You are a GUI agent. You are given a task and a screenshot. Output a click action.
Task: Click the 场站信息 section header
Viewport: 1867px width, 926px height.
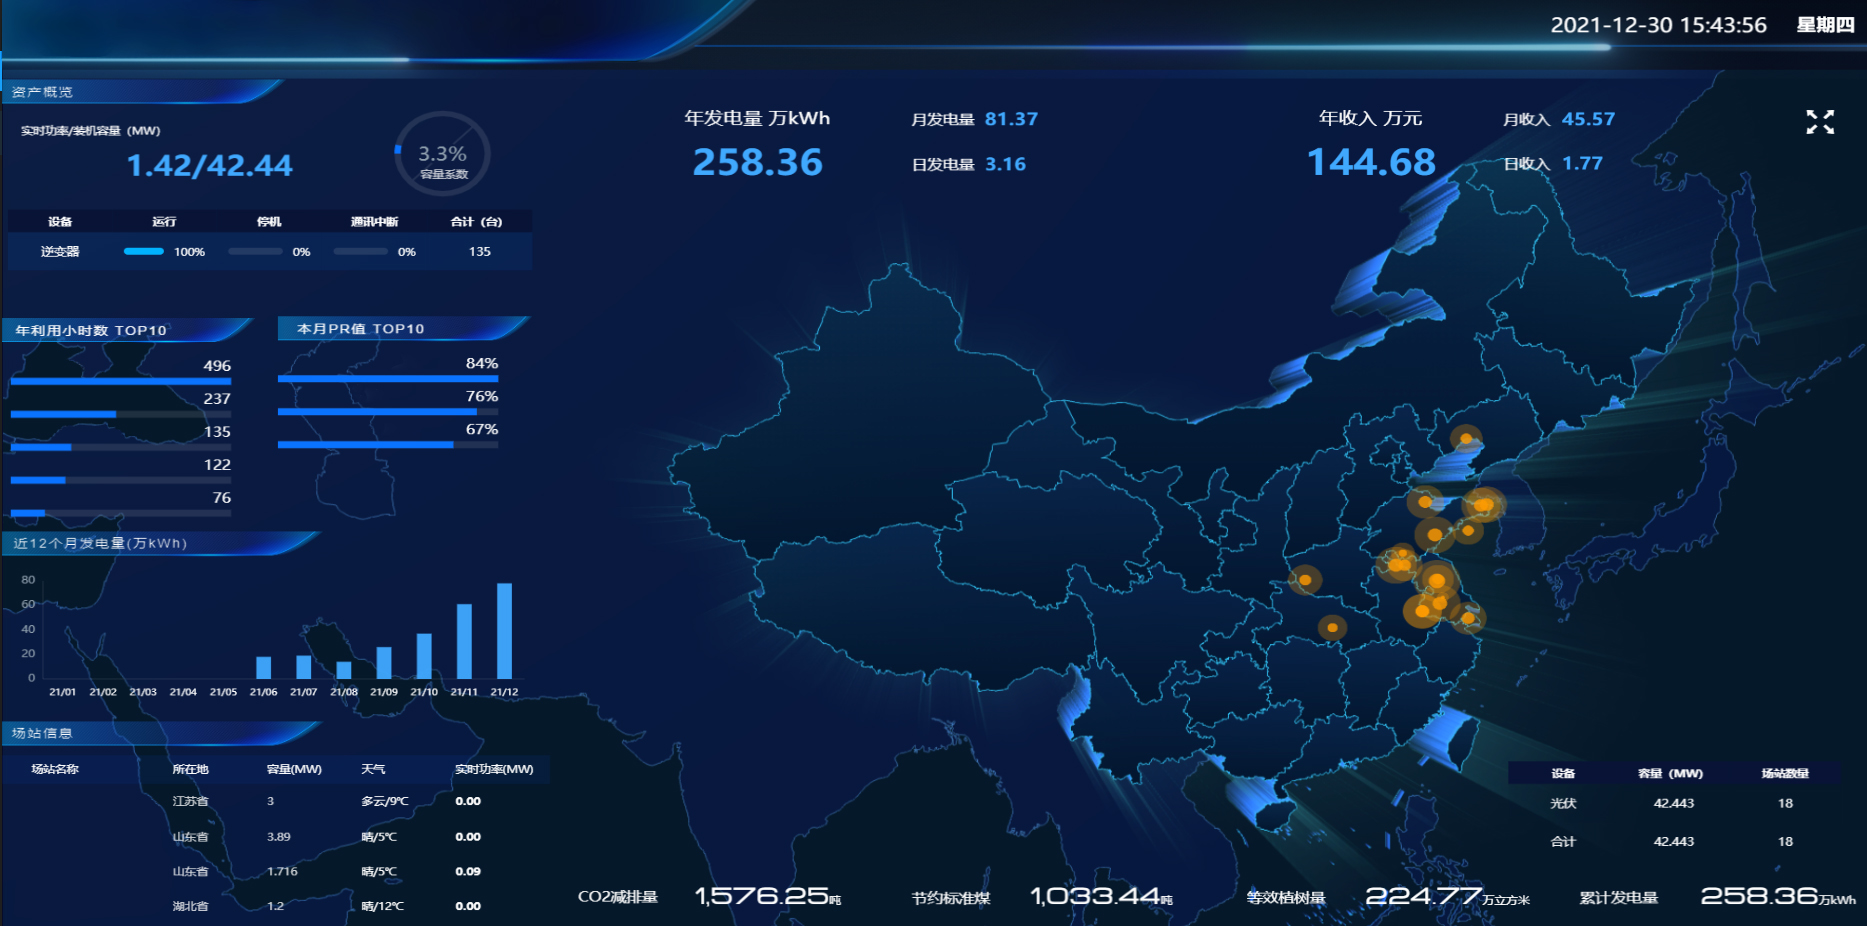[42, 733]
